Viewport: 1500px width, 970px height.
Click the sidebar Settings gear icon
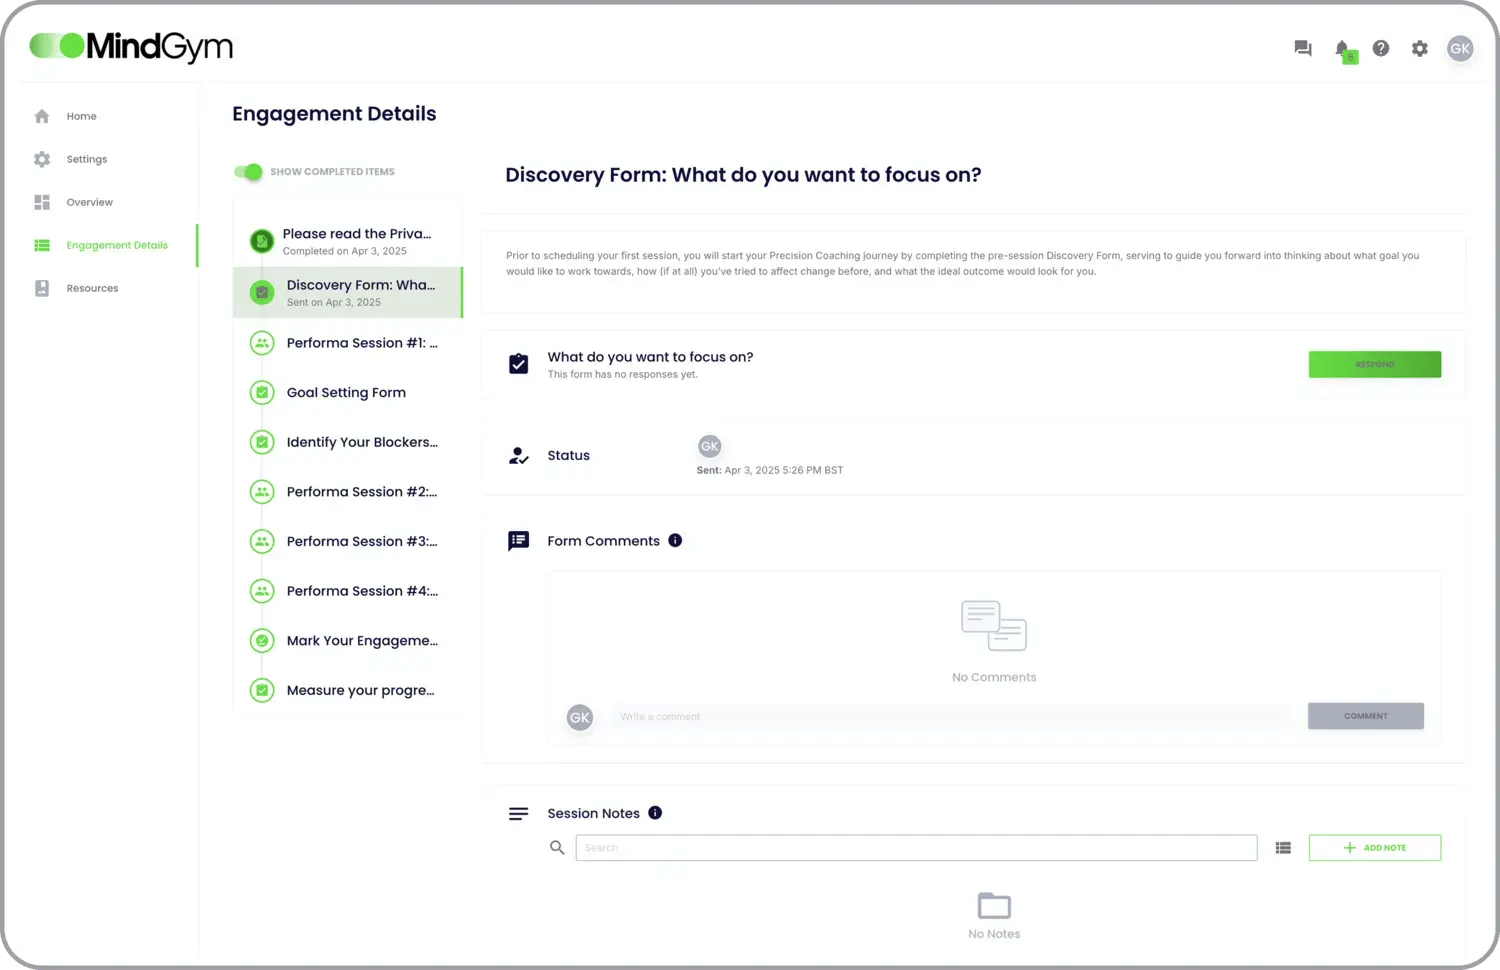pos(42,159)
